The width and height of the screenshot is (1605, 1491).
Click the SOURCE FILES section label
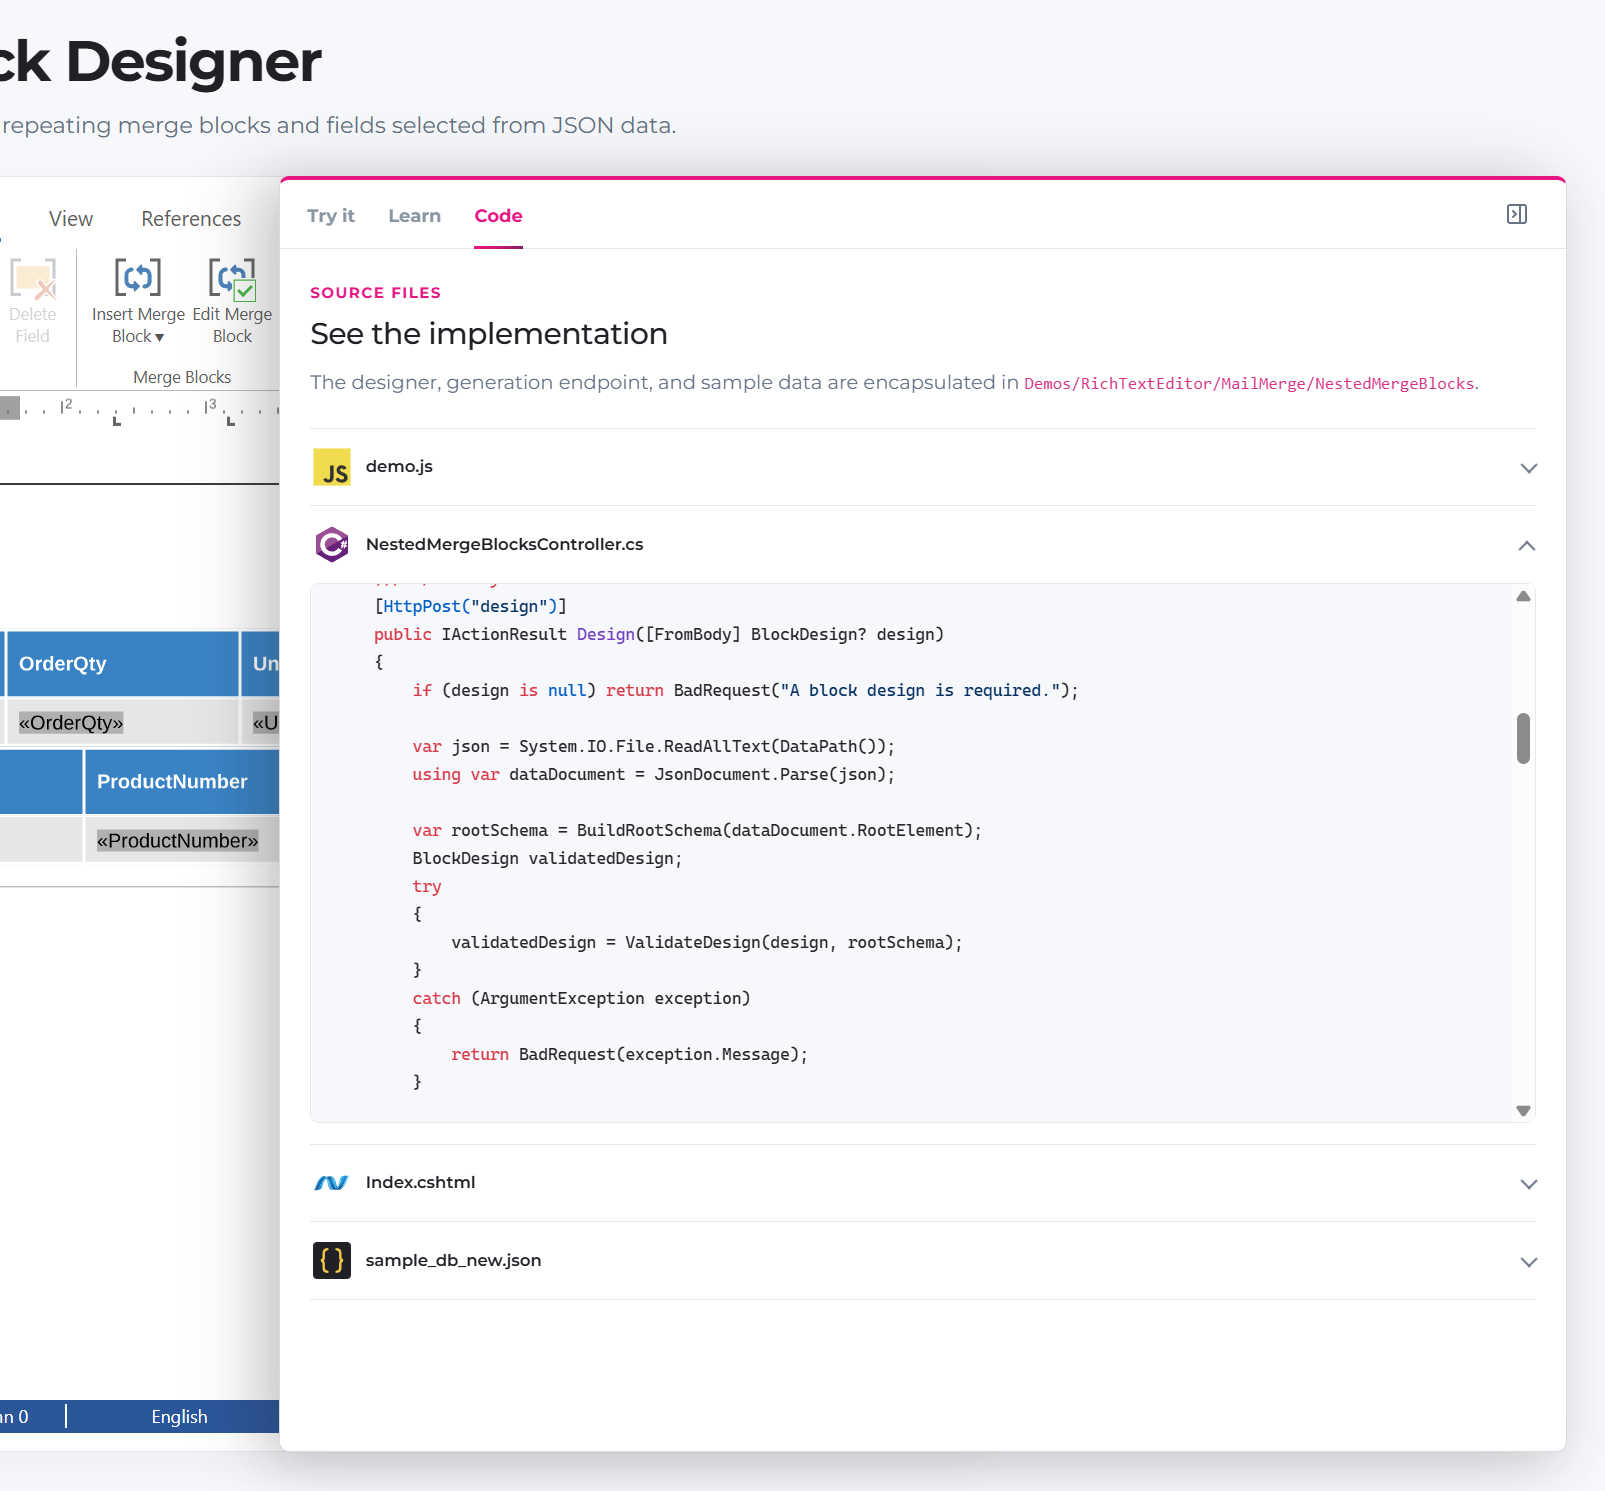pos(375,293)
